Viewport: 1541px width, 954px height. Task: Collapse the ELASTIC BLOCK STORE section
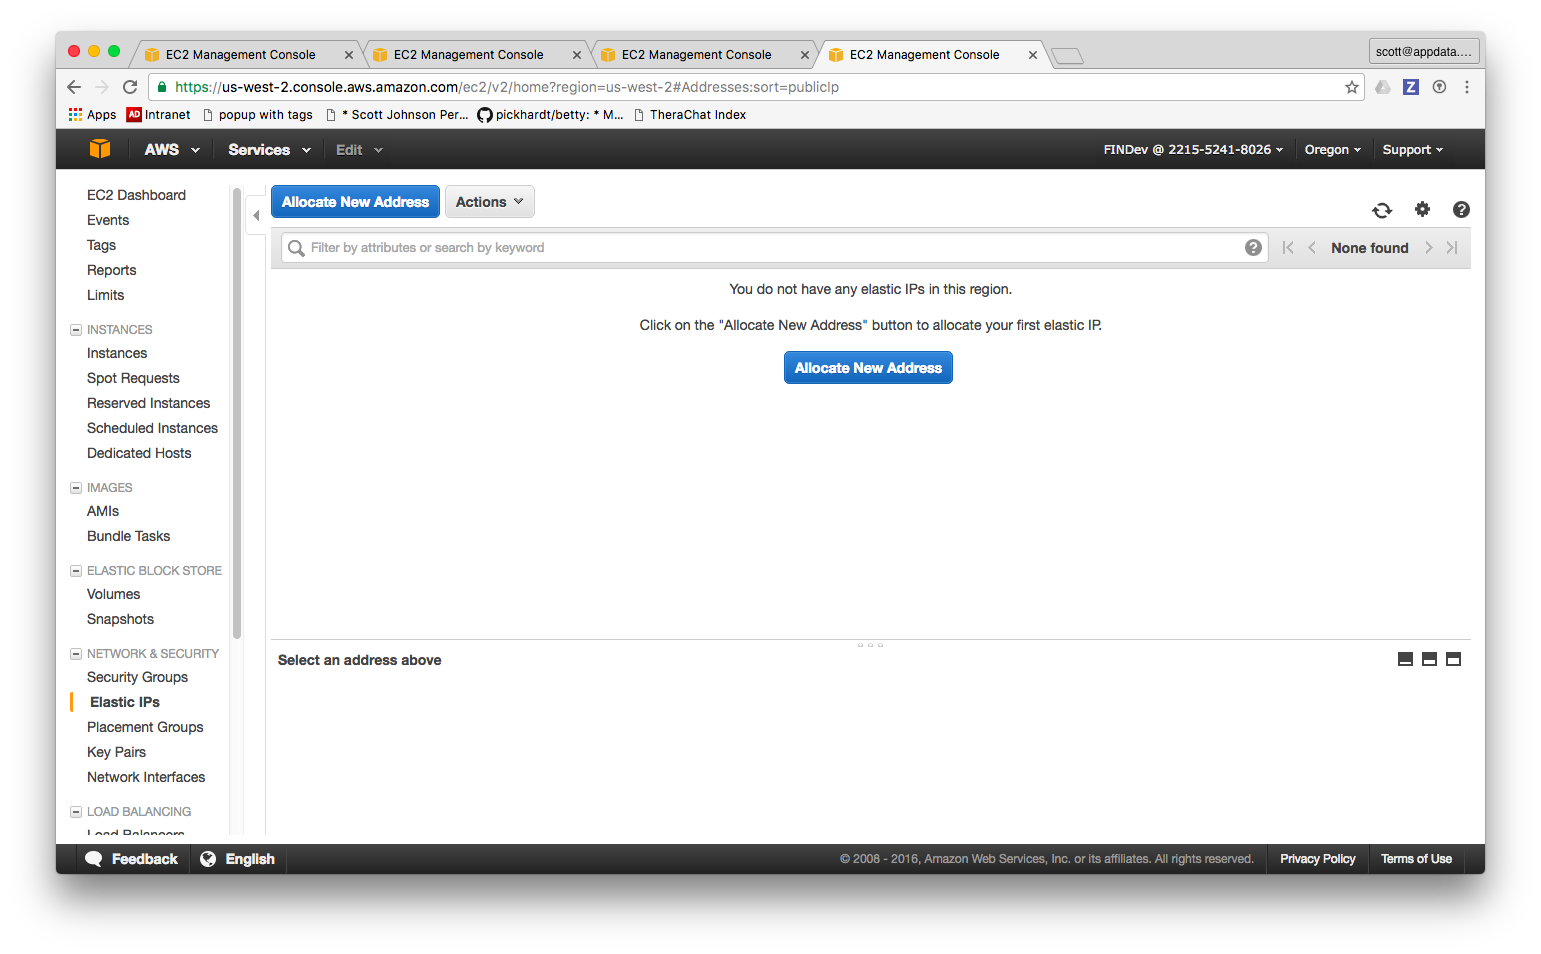coord(76,571)
